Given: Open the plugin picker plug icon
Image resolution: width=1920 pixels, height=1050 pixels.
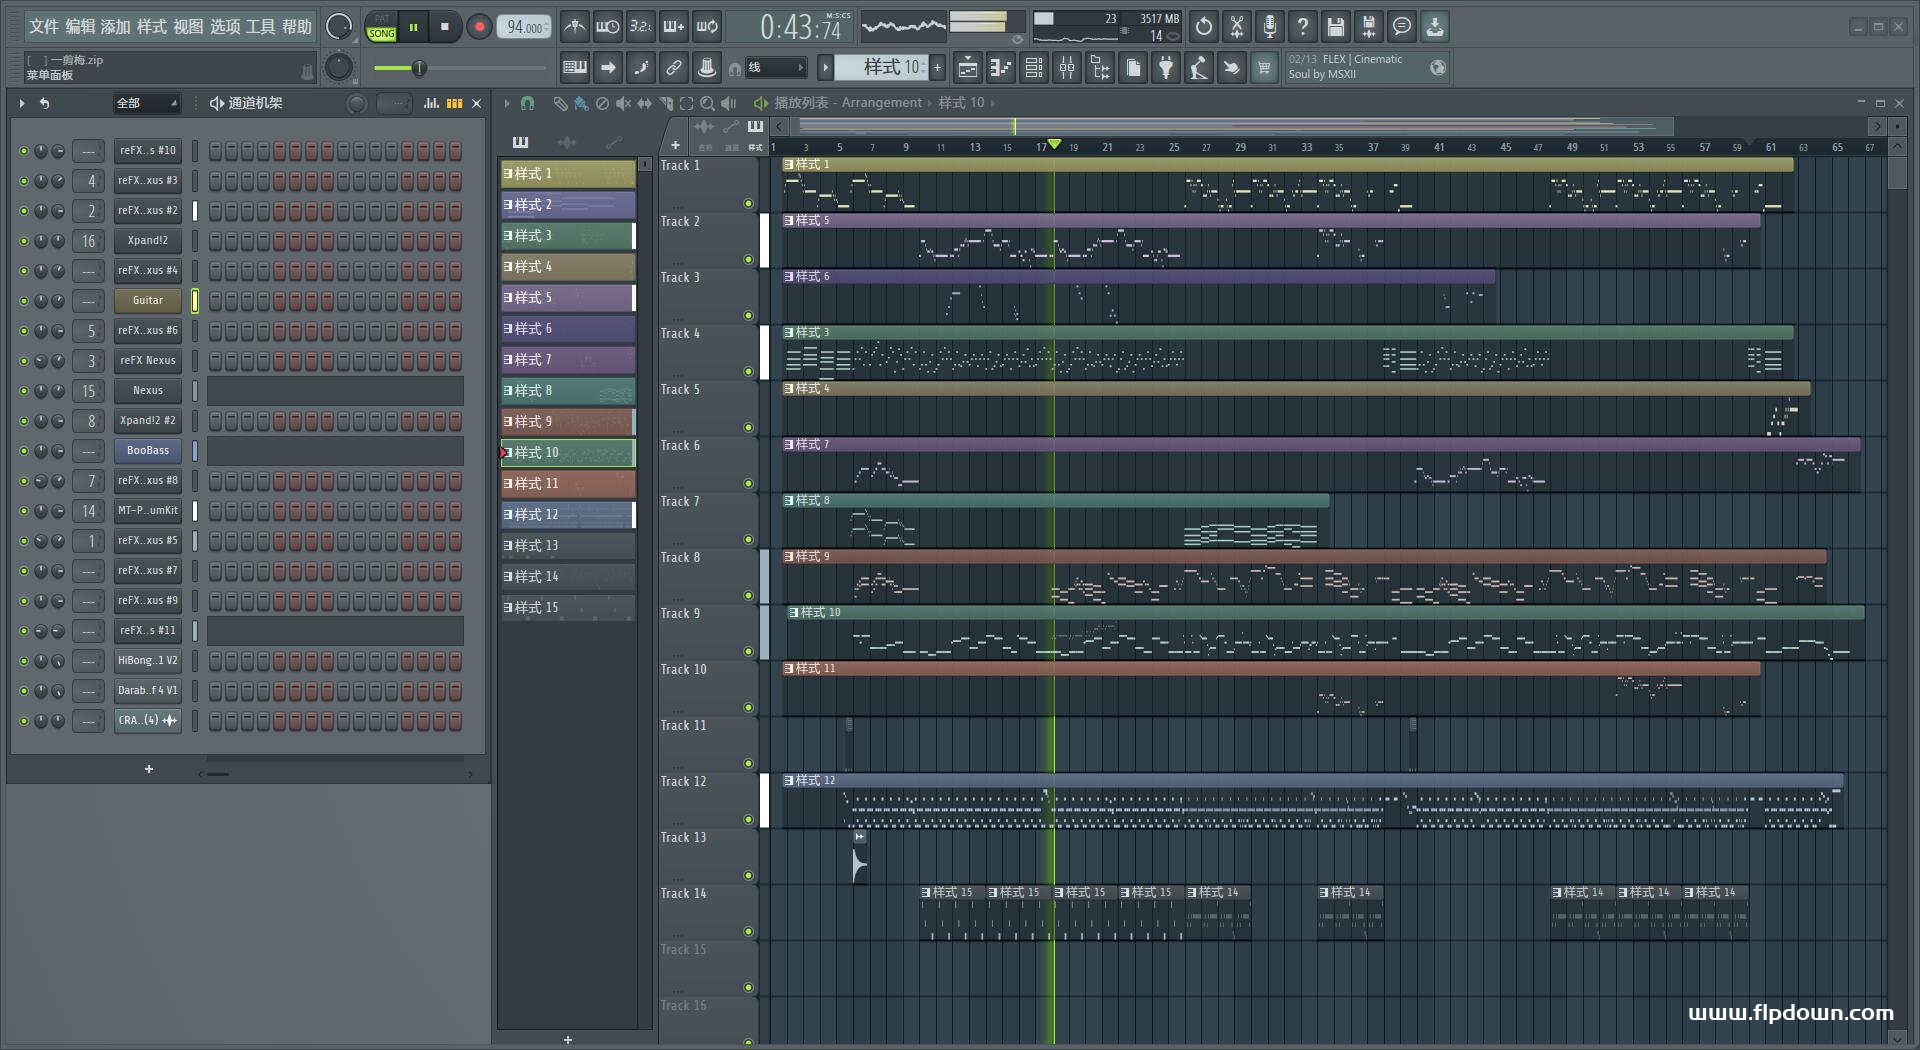Looking at the screenshot, I should point(1166,68).
